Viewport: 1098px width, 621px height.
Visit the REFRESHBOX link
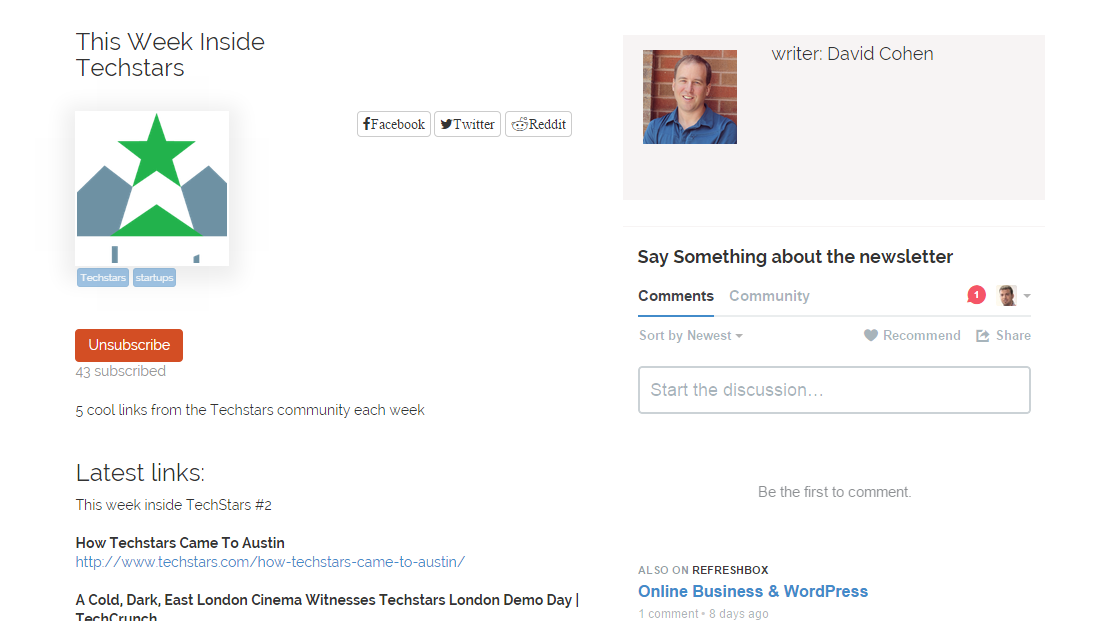point(730,570)
